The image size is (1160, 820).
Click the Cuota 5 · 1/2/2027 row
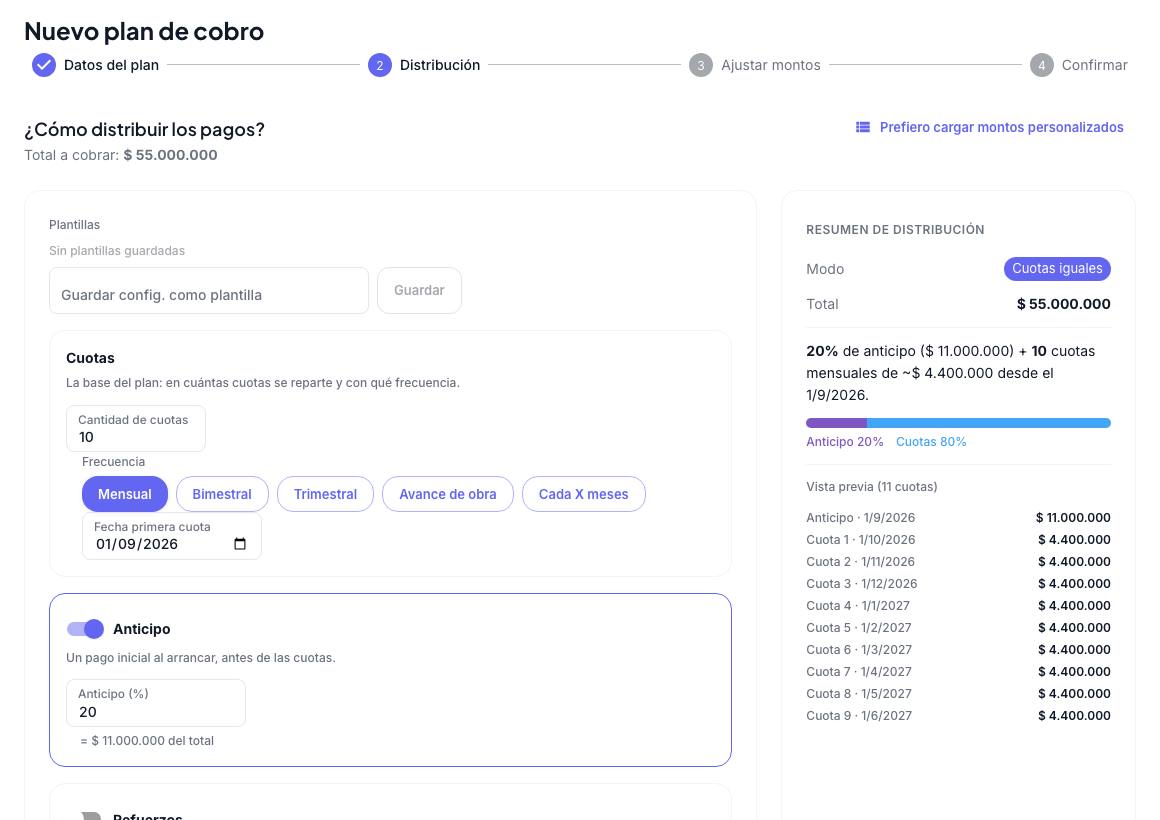pos(958,628)
